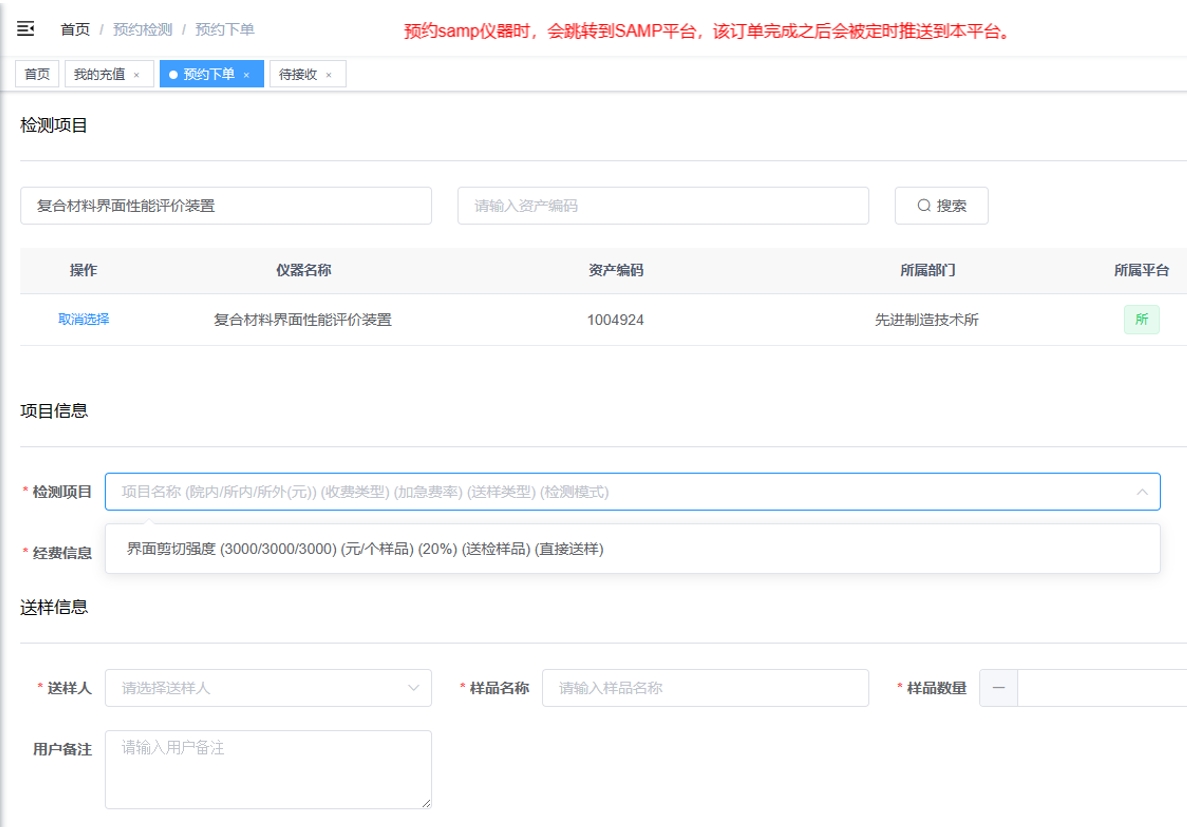The height and width of the screenshot is (827, 1187).
Task: Click the minus stepper for 样品数量
Action: (999, 688)
